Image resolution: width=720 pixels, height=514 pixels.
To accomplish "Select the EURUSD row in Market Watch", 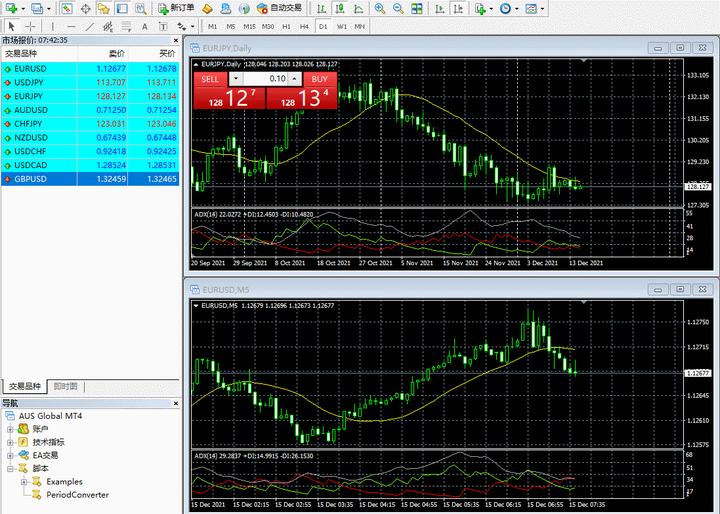I will pos(90,69).
